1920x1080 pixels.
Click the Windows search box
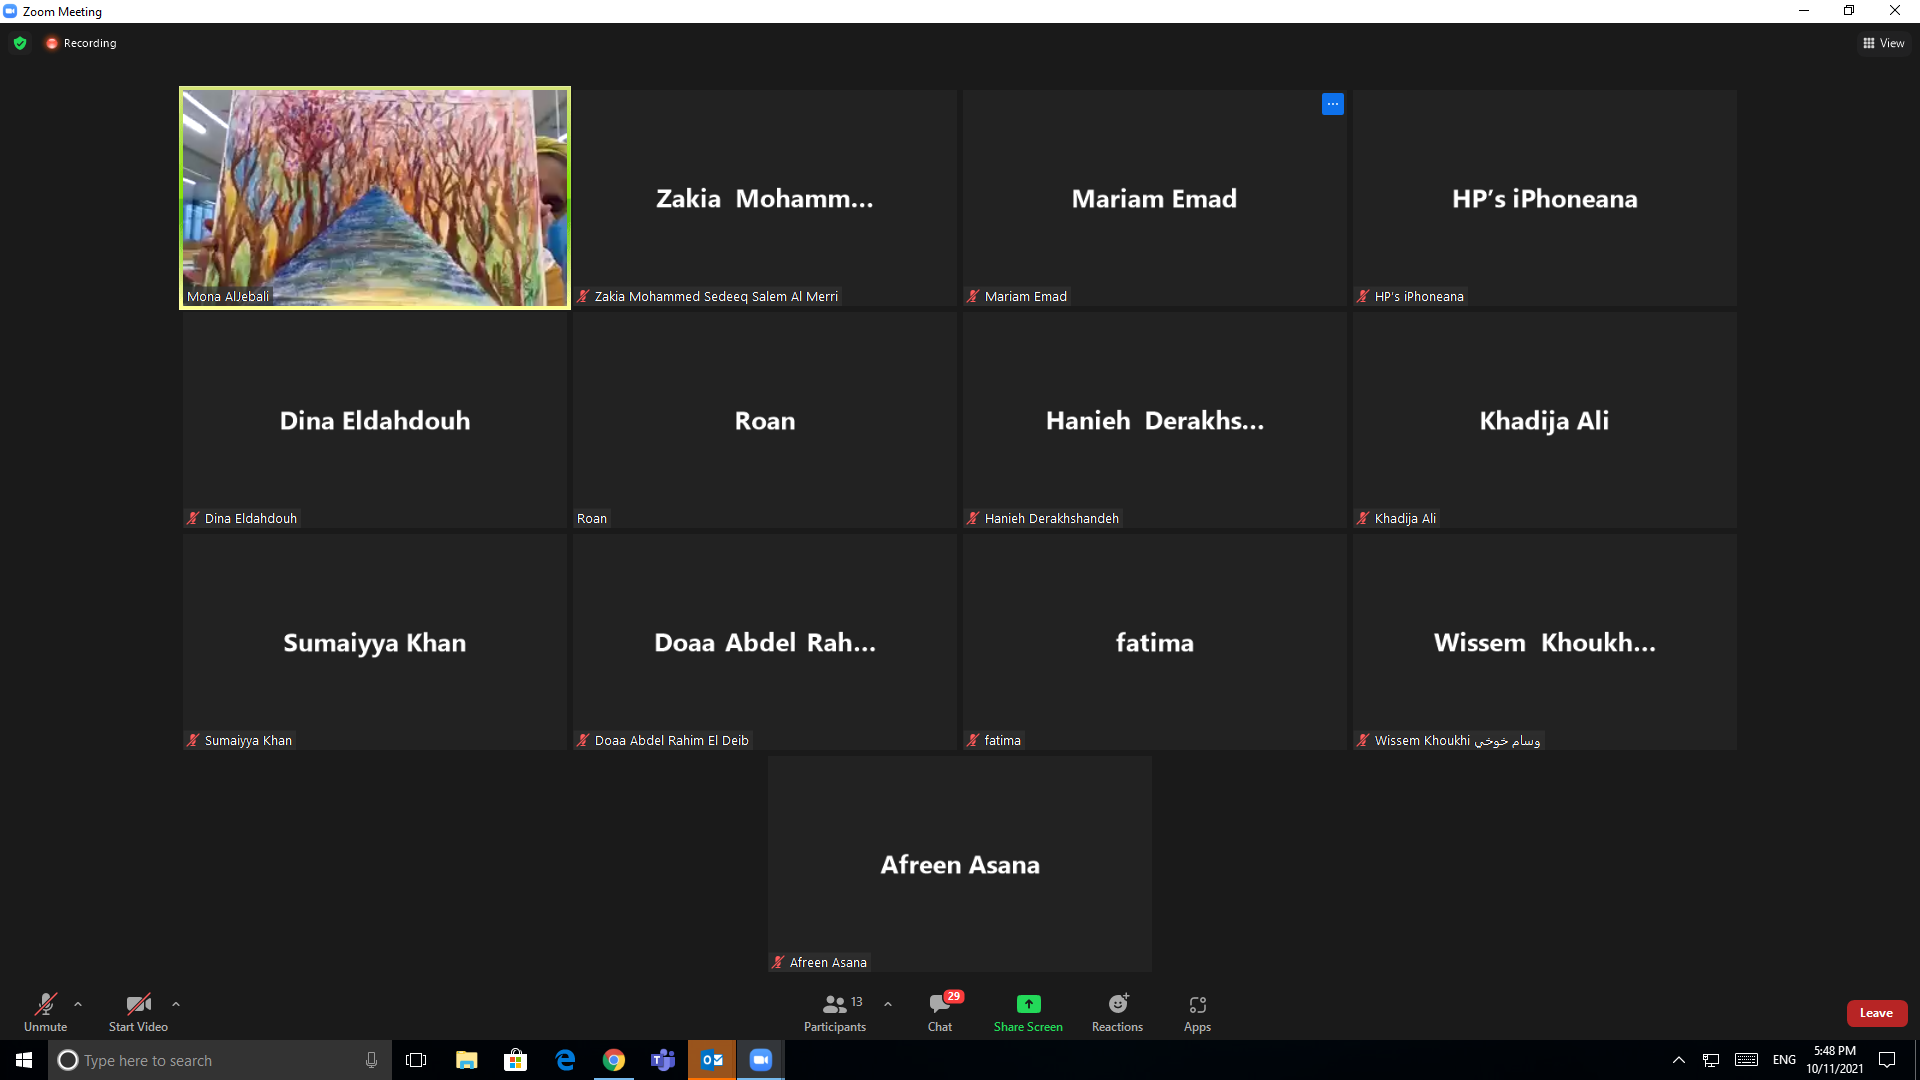[x=220, y=1060]
